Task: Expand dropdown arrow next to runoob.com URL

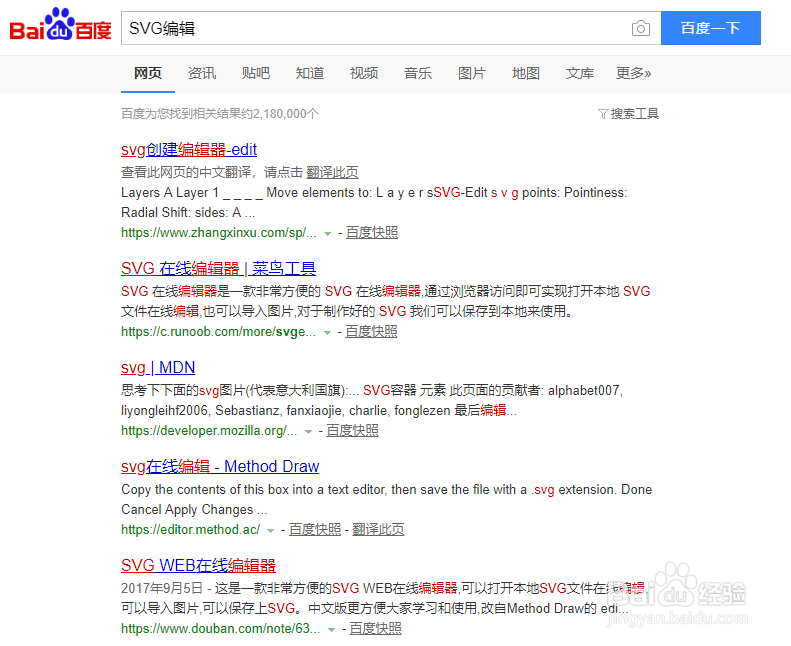Action: (327, 332)
